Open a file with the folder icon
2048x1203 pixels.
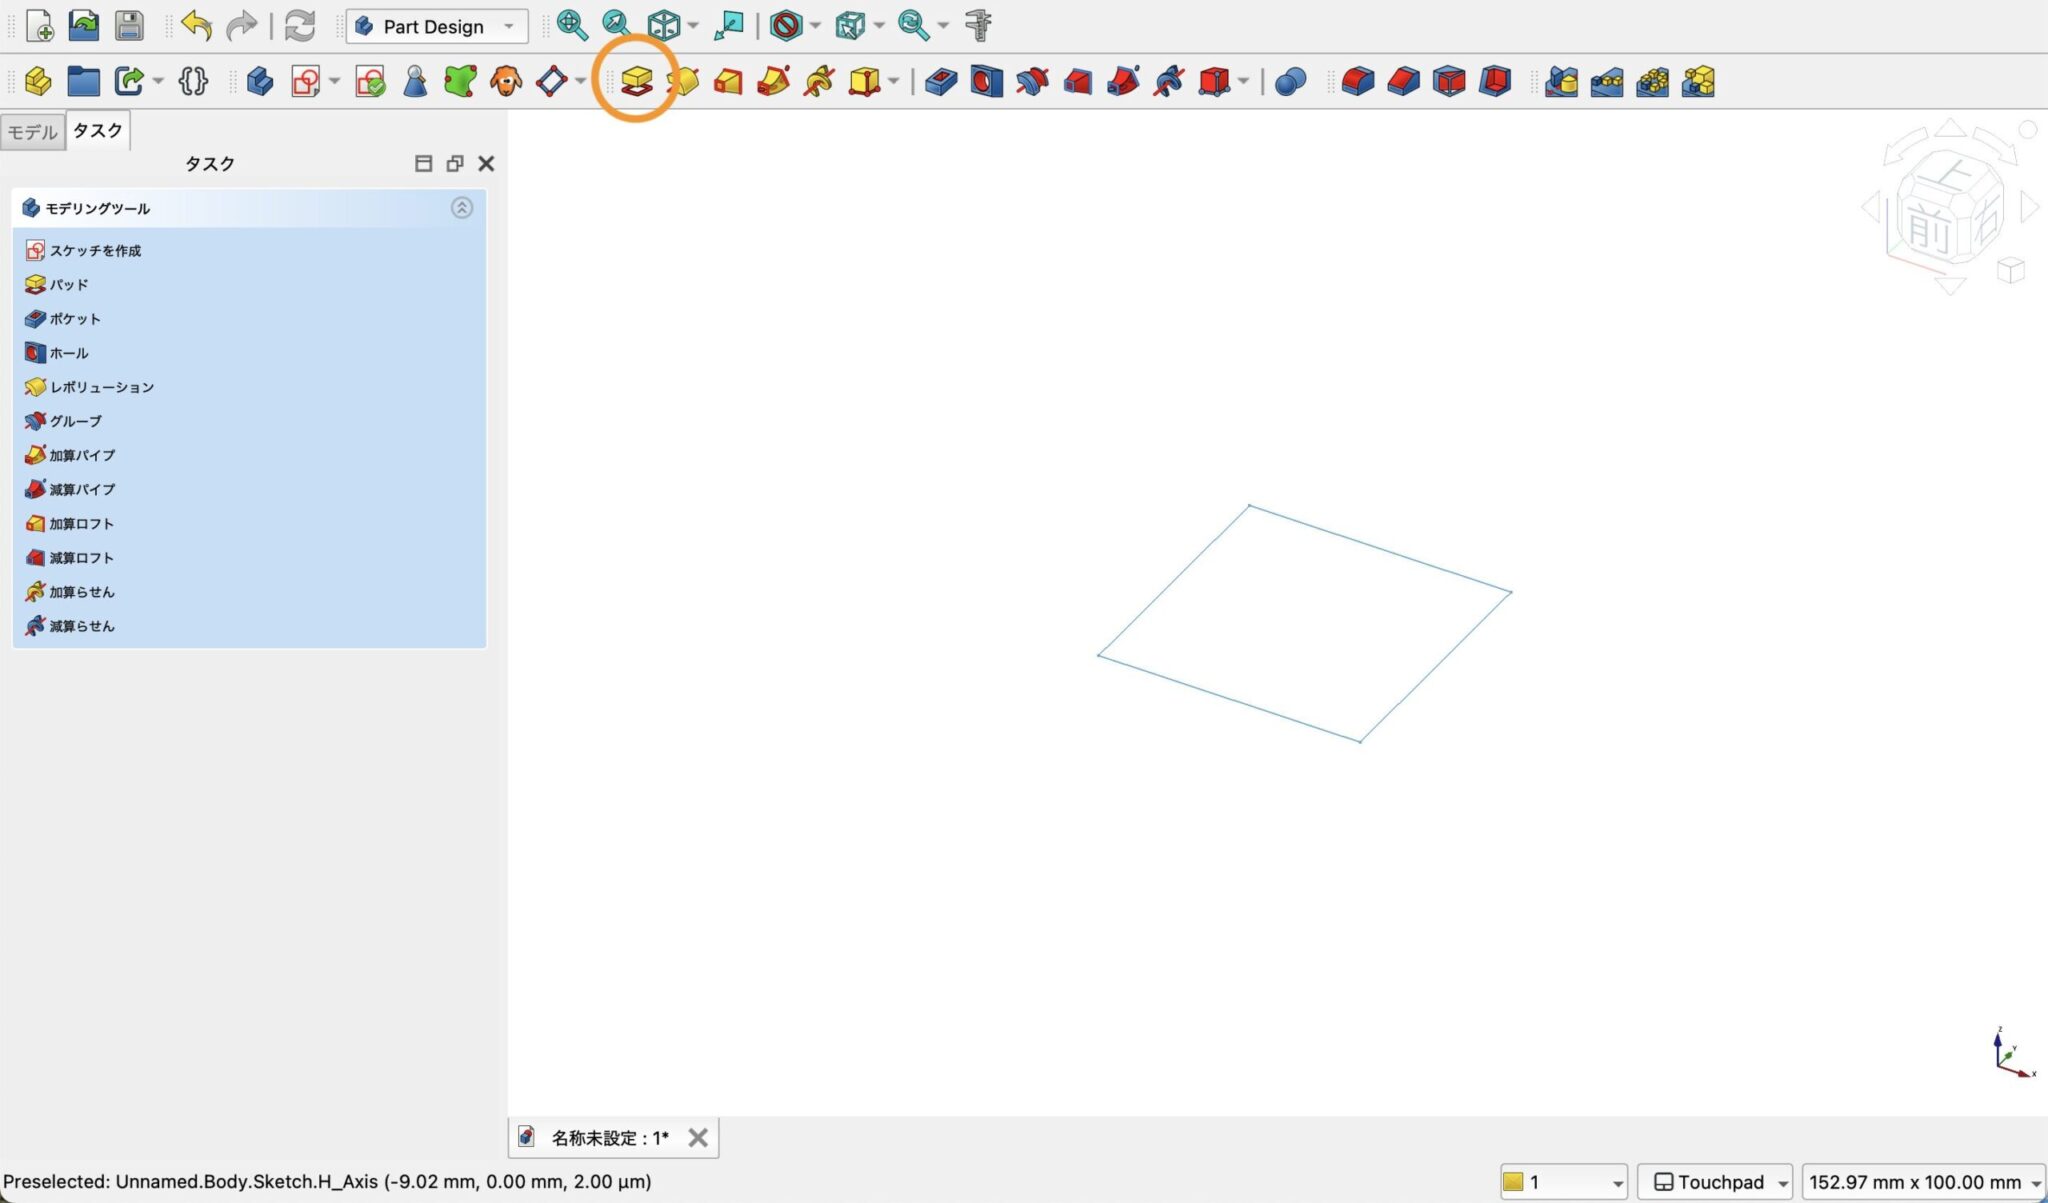[x=84, y=26]
